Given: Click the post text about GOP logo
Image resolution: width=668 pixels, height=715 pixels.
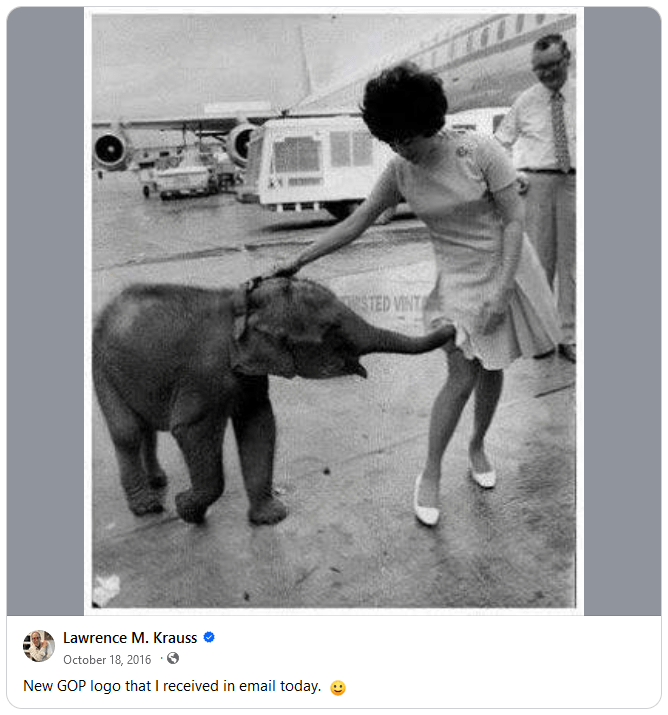Looking at the screenshot, I should coord(172,687).
